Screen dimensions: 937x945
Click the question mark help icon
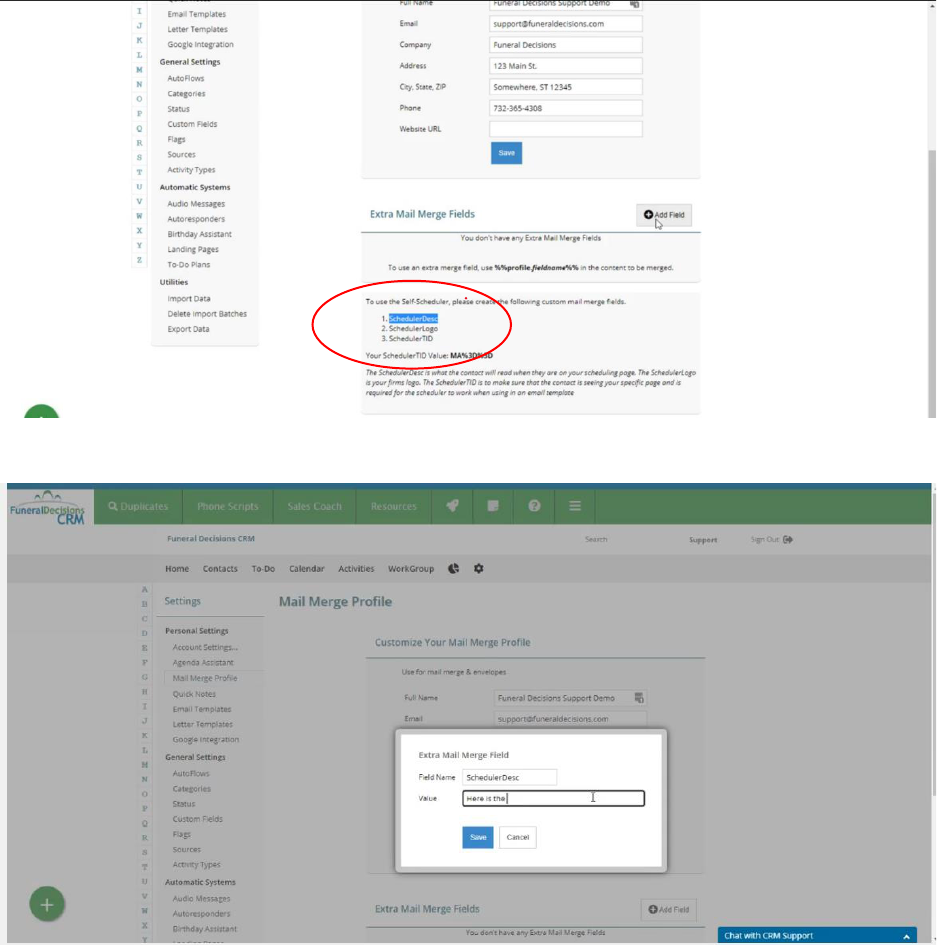coord(534,506)
